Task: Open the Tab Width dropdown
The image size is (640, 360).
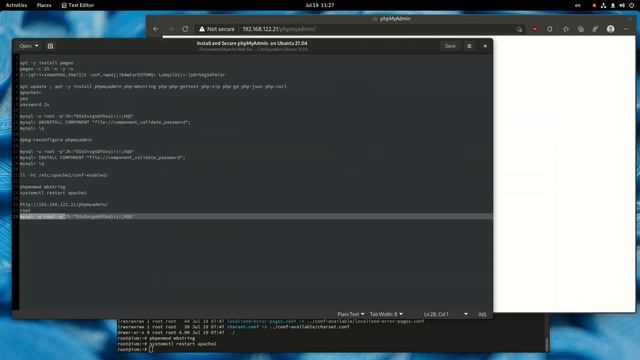Action: [x=386, y=314]
